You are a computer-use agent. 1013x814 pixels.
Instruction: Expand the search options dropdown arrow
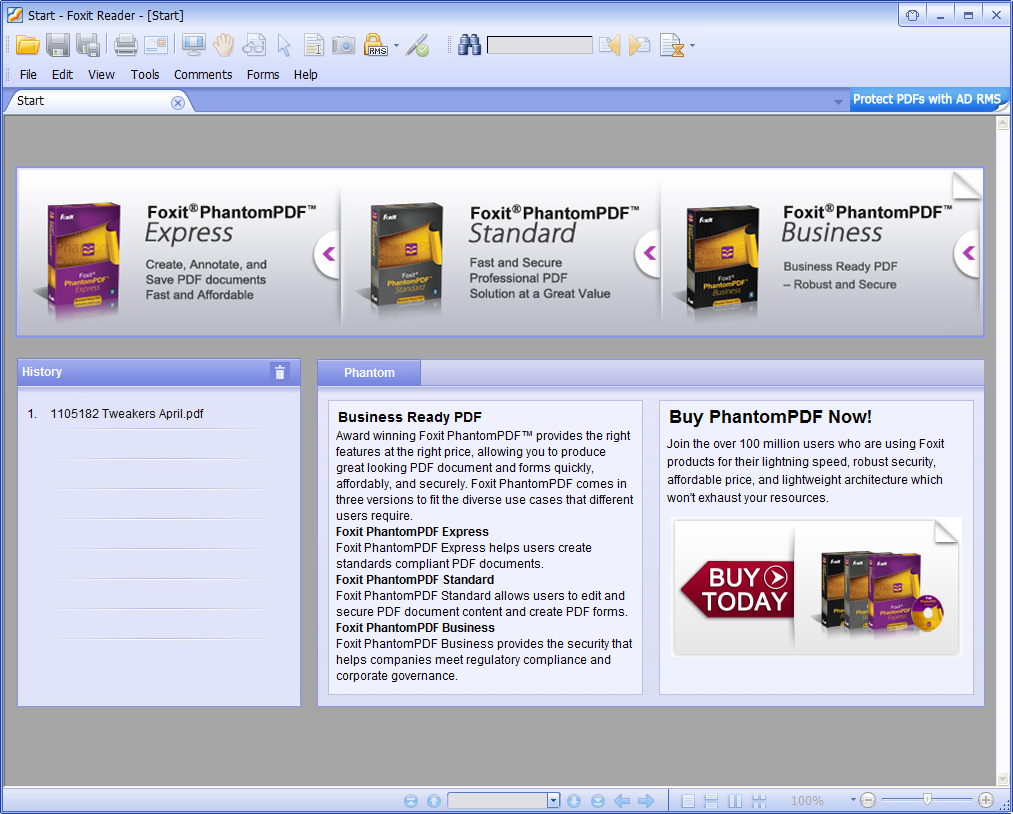coord(692,46)
